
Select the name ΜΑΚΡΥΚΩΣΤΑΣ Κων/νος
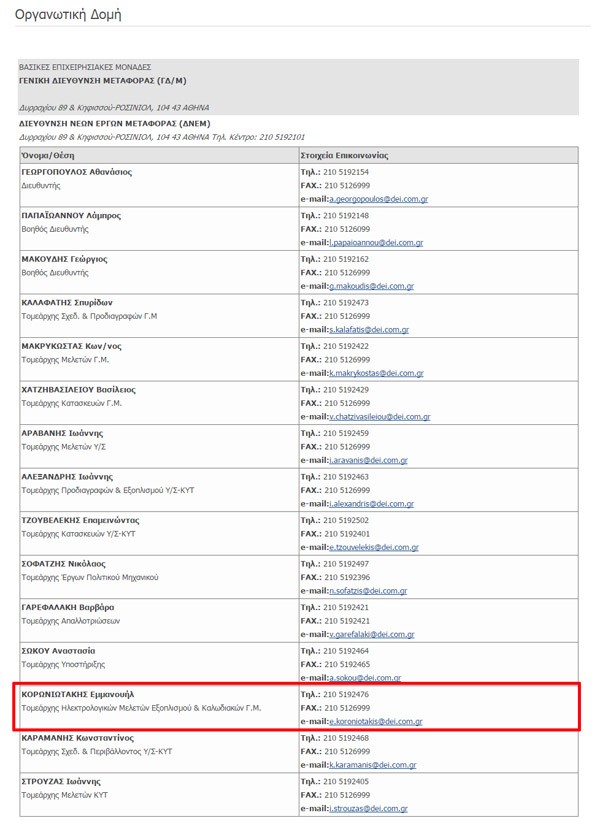click(71, 346)
